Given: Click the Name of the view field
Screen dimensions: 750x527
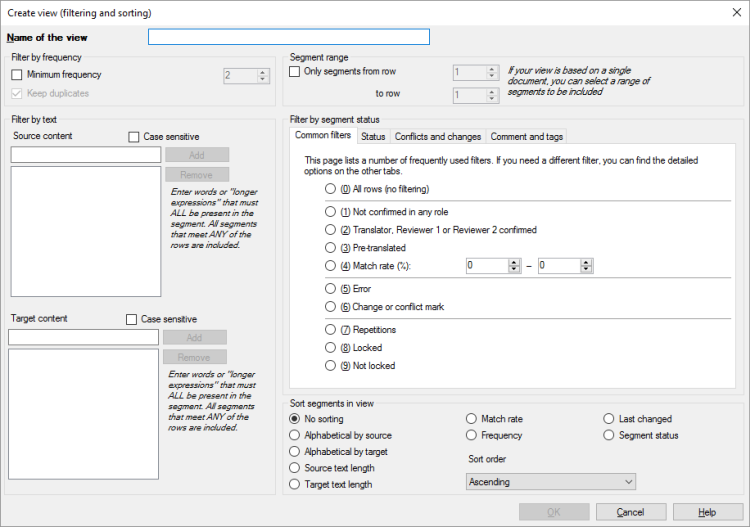Looking at the screenshot, I should pyautogui.click(x=288, y=37).
